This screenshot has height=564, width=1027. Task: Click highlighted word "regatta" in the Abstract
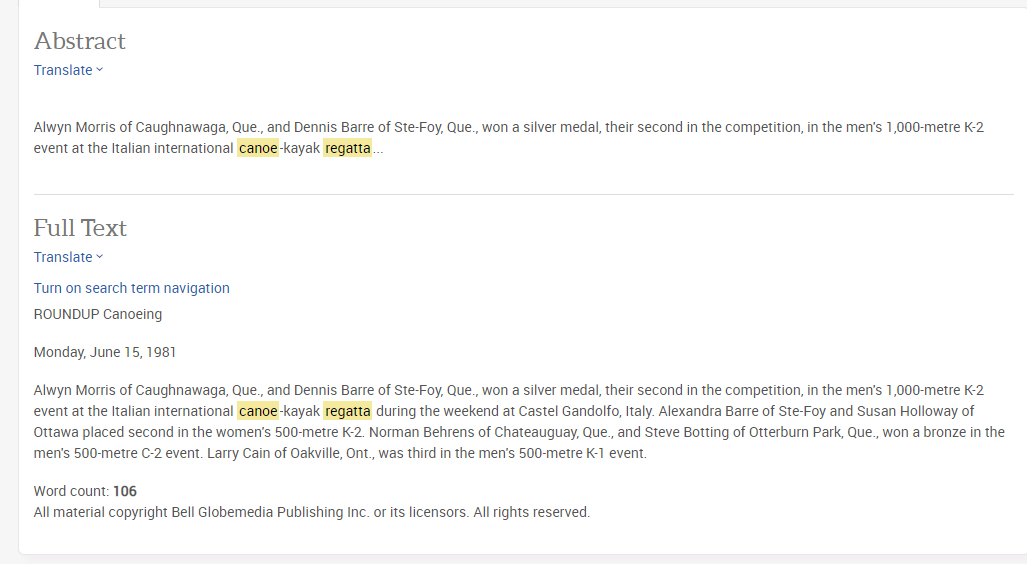pyautogui.click(x=347, y=148)
